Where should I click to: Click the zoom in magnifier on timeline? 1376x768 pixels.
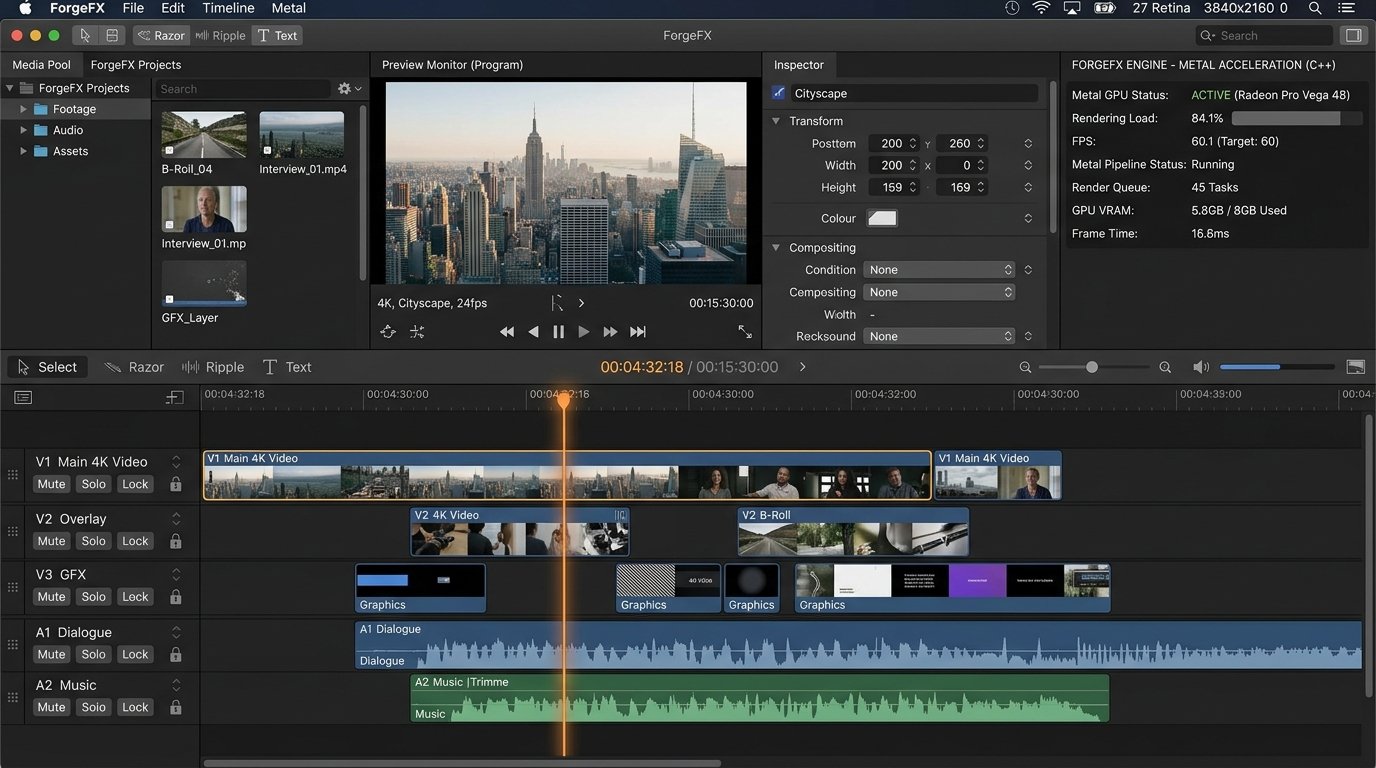tap(1165, 367)
